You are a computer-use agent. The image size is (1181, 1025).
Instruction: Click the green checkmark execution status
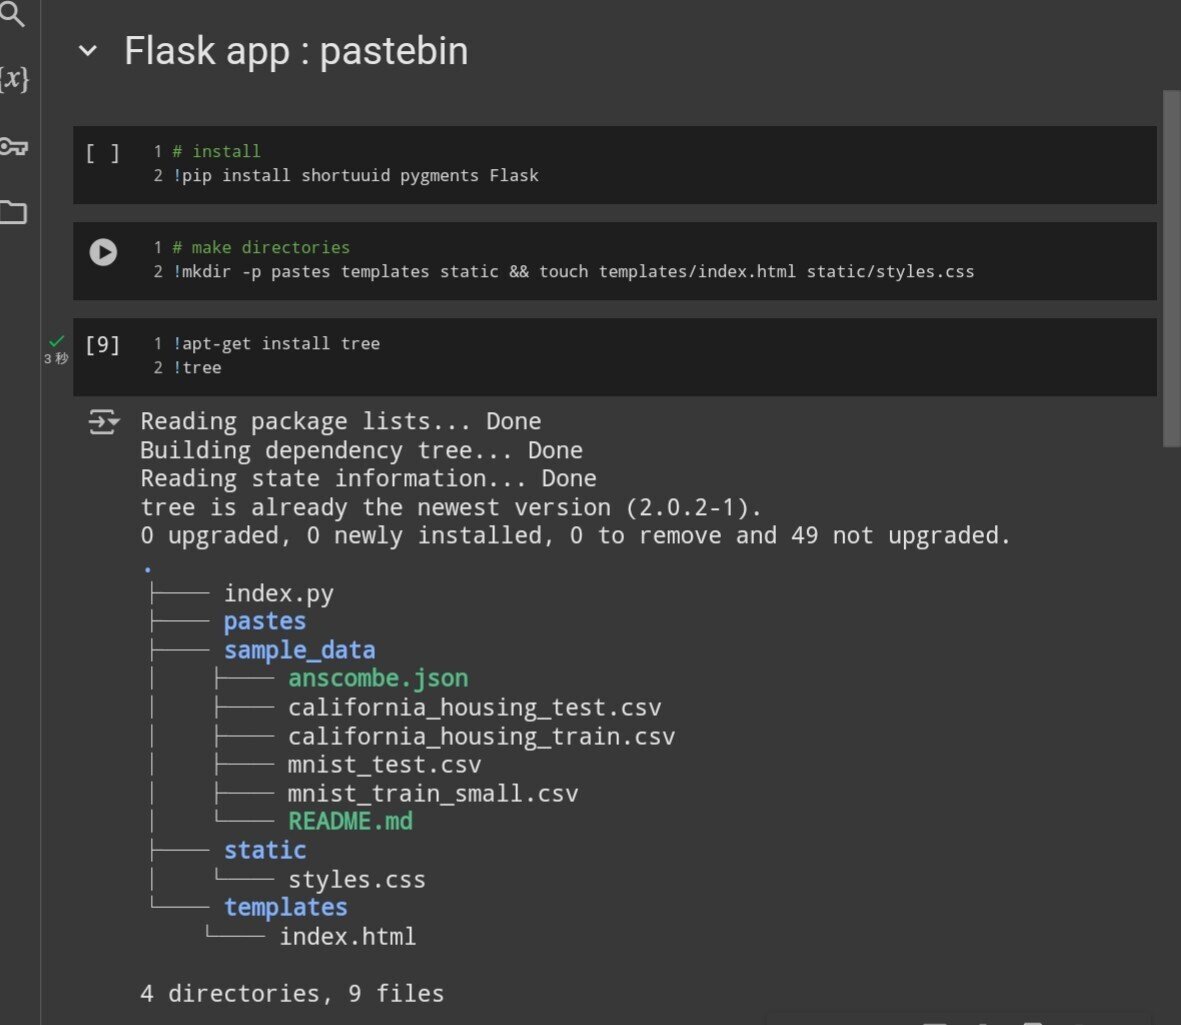[x=56, y=341]
